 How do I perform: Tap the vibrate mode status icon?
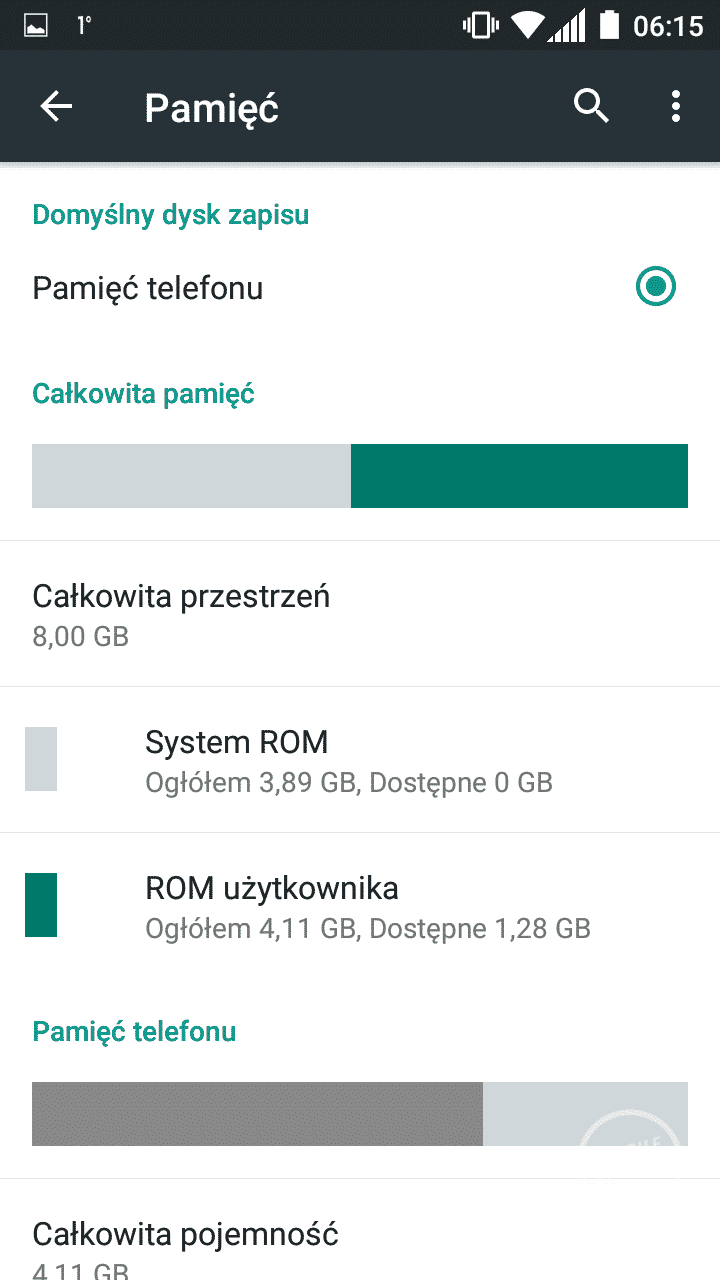point(480,25)
